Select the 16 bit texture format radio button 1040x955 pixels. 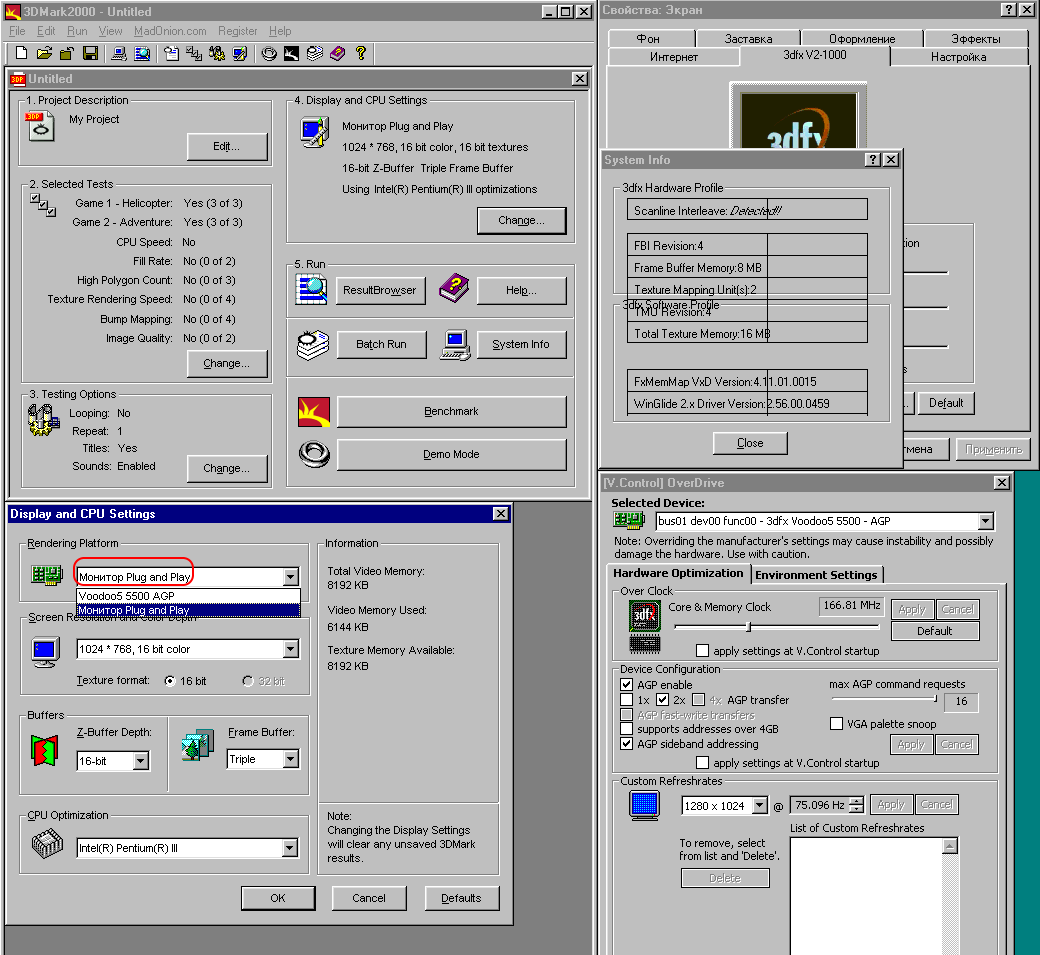click(170, 681)
